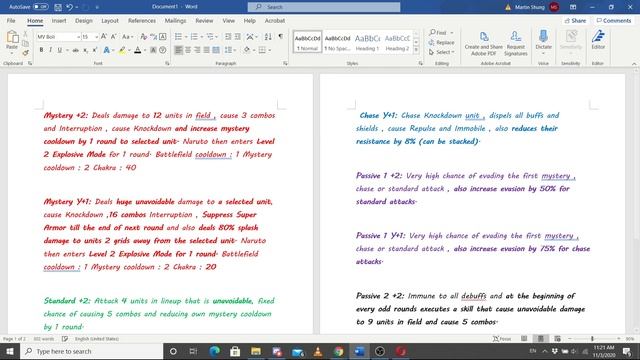Toggle Align Left paragraph alignment

coord(178,50)
